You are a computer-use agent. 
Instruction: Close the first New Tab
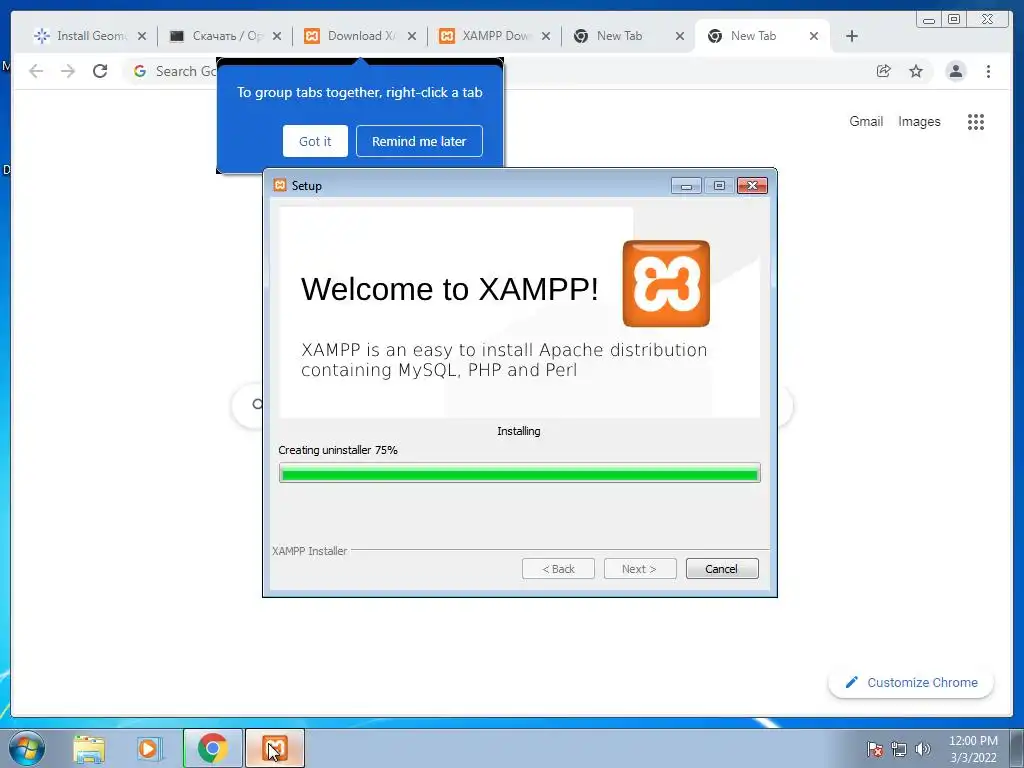pos(680,36)
